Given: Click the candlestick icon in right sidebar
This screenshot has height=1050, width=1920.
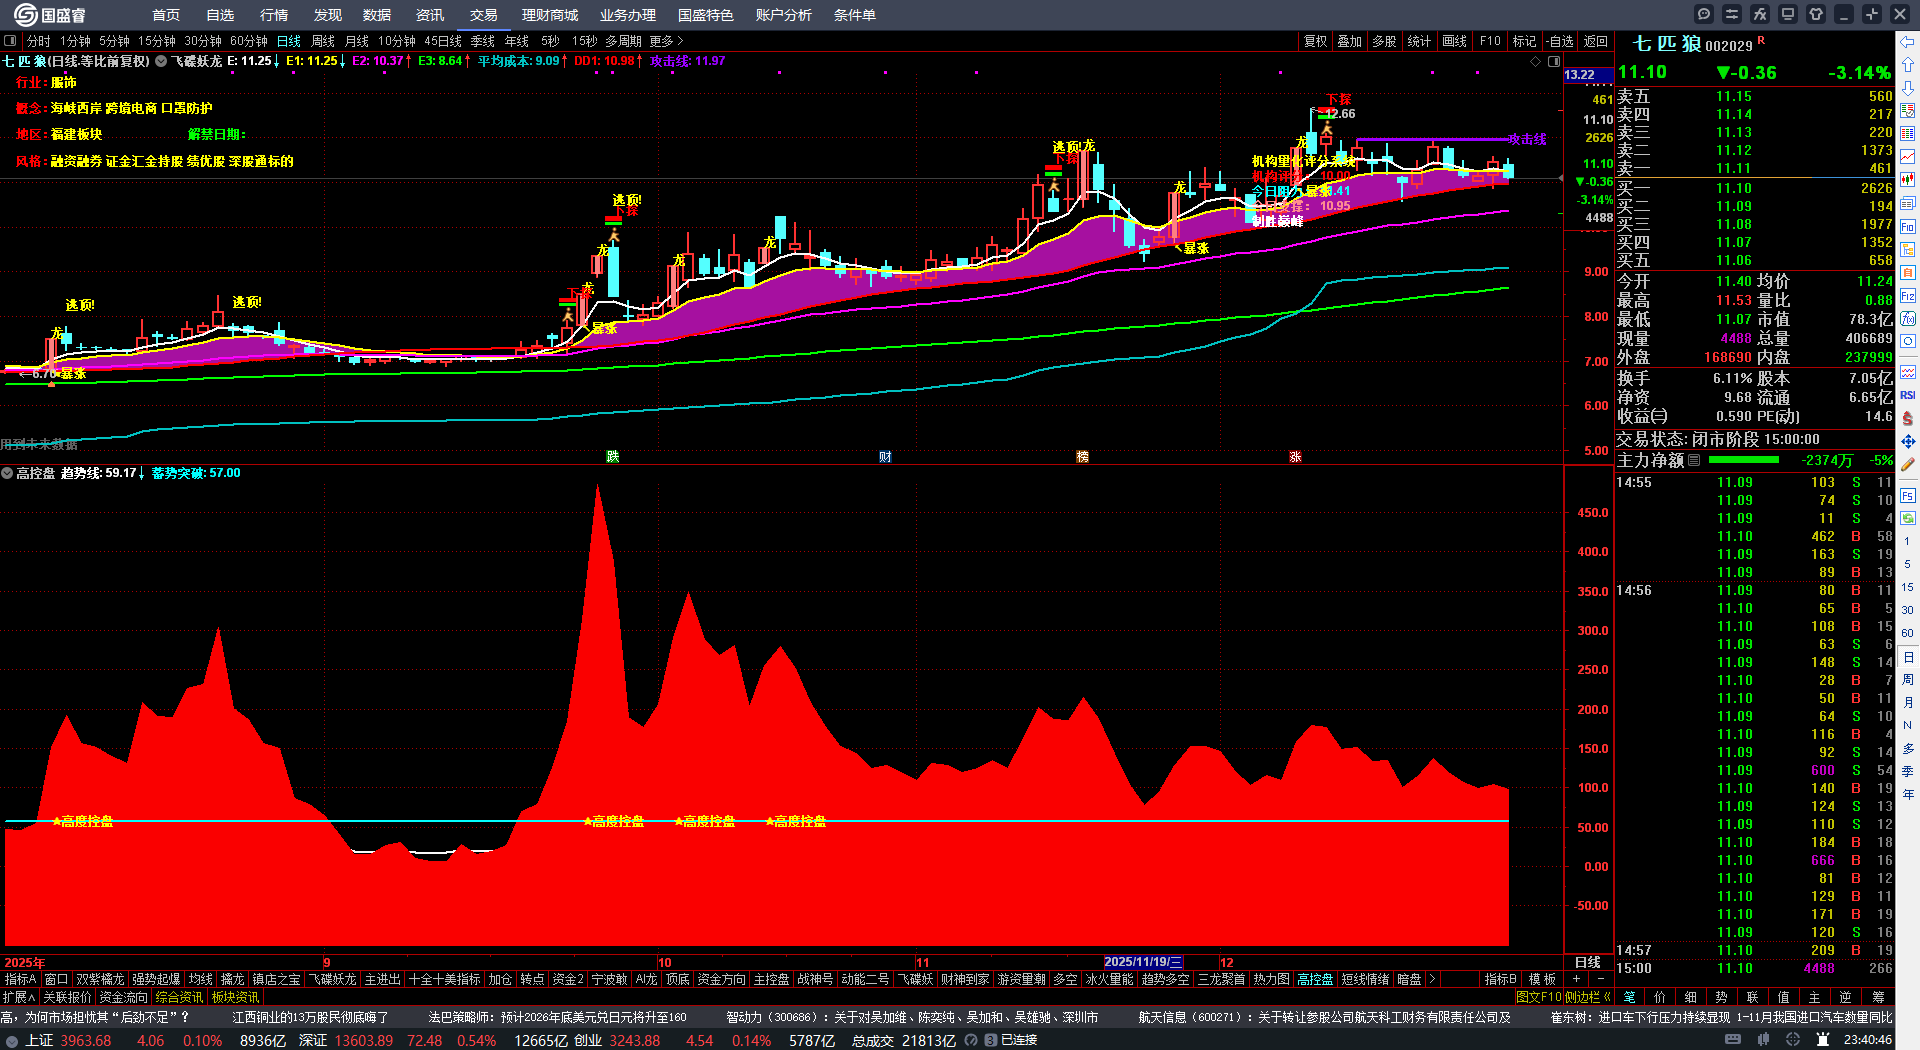Looking at the screenshot, I should click(1908, 180).
